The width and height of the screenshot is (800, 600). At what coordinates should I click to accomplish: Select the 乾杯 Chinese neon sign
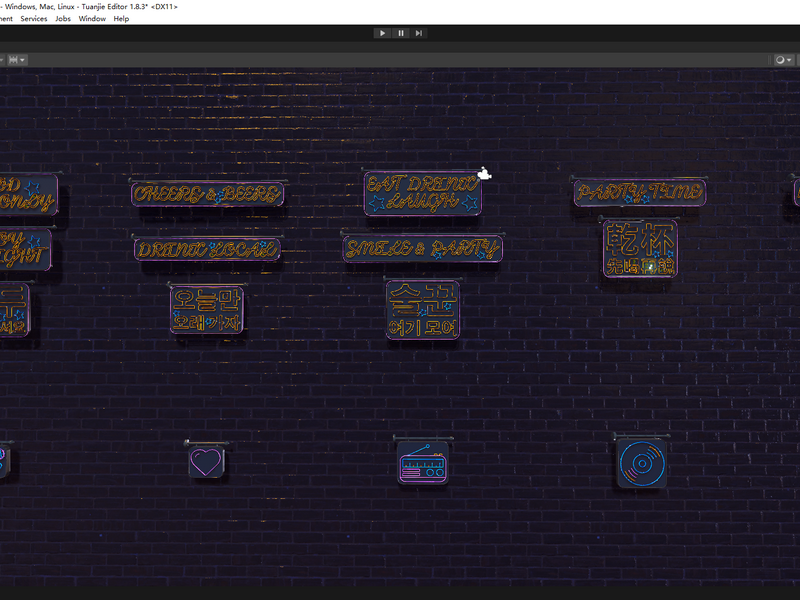pyautogui.click(x=640, y=248)
